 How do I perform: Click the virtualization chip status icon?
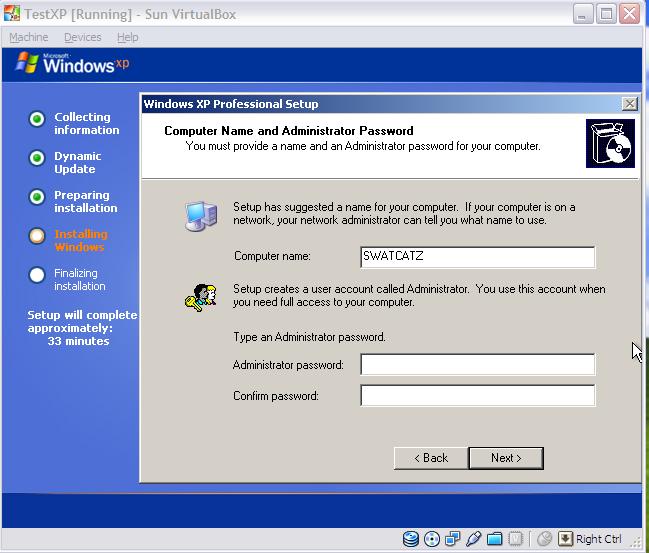[516, 539]
